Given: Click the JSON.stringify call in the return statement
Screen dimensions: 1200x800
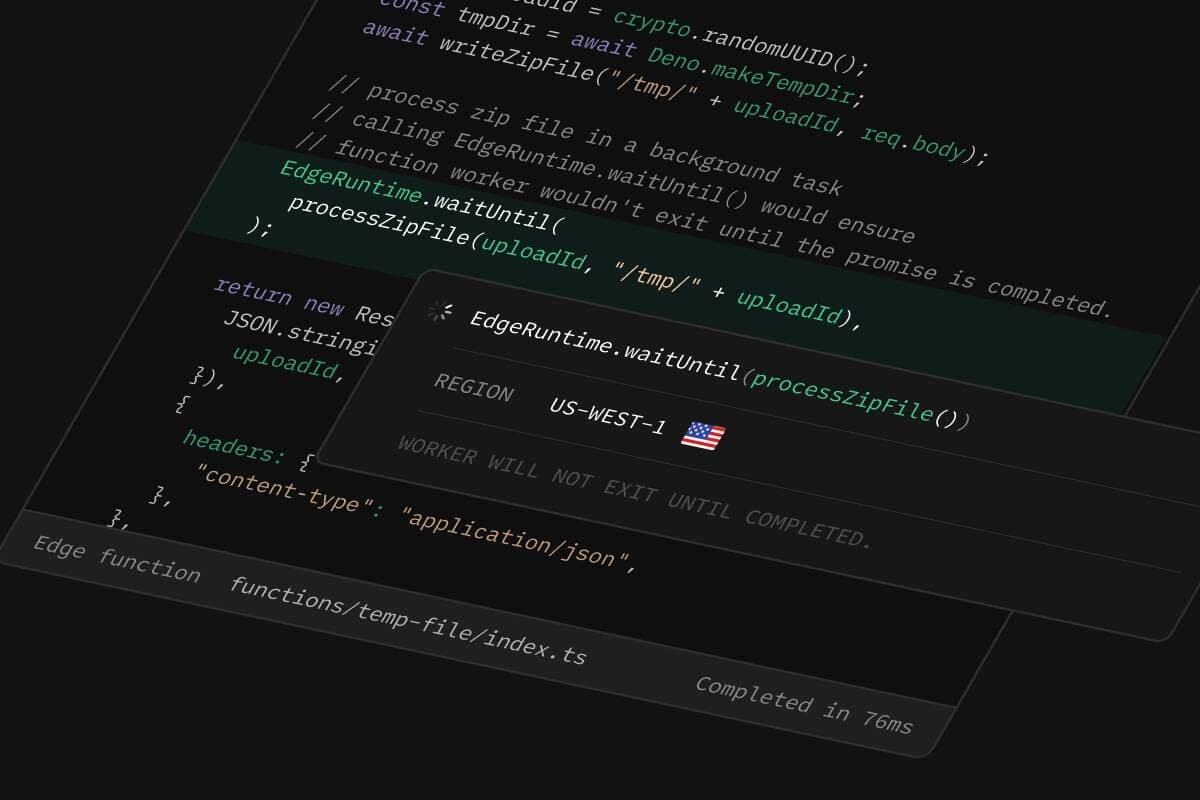Looking at the screenshot, I should point(300,333).
